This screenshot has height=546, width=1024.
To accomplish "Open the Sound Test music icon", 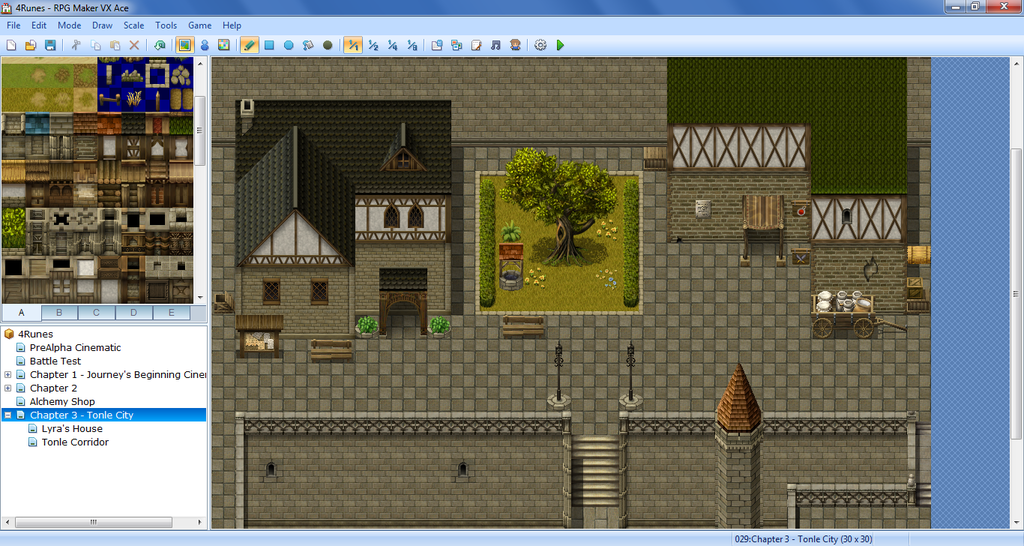I will pyautogui.click(x=496, y=45).
